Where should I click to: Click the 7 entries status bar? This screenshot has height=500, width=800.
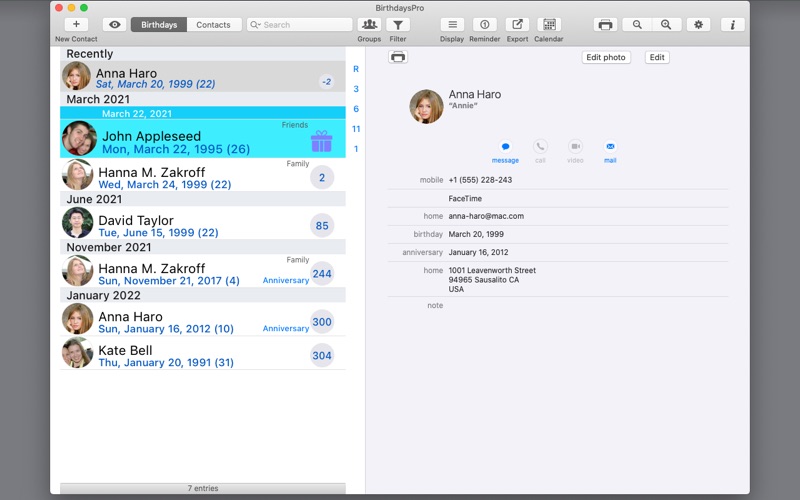pyautogui.click(x=203, y=488)
